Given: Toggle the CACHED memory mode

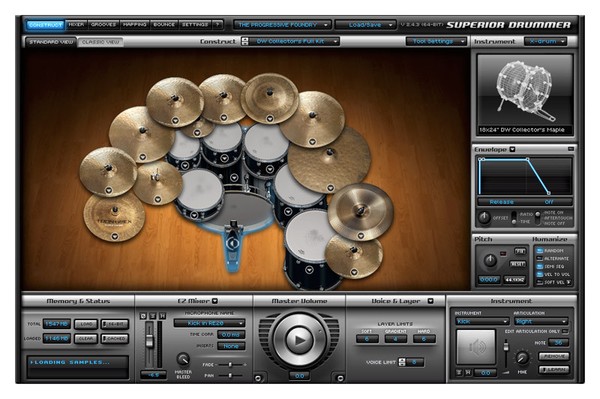Looking at the screenshot, I should click(114, 339).
